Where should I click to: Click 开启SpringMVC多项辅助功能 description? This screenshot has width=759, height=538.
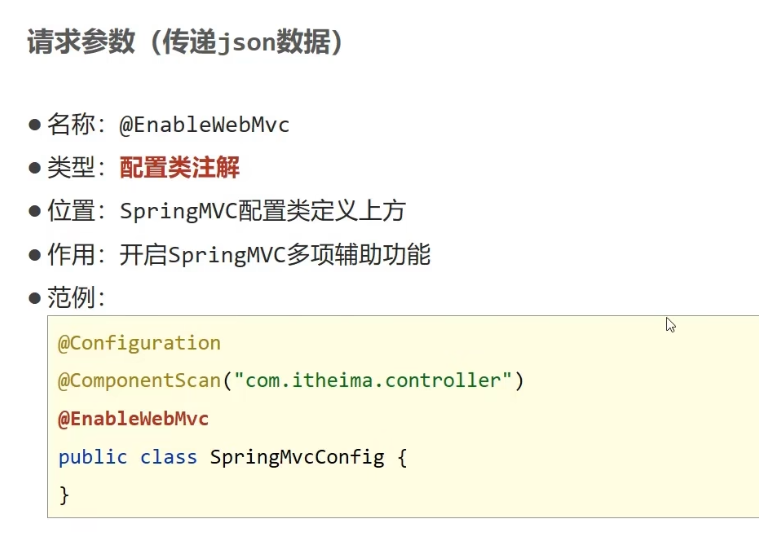coord(275,255)
